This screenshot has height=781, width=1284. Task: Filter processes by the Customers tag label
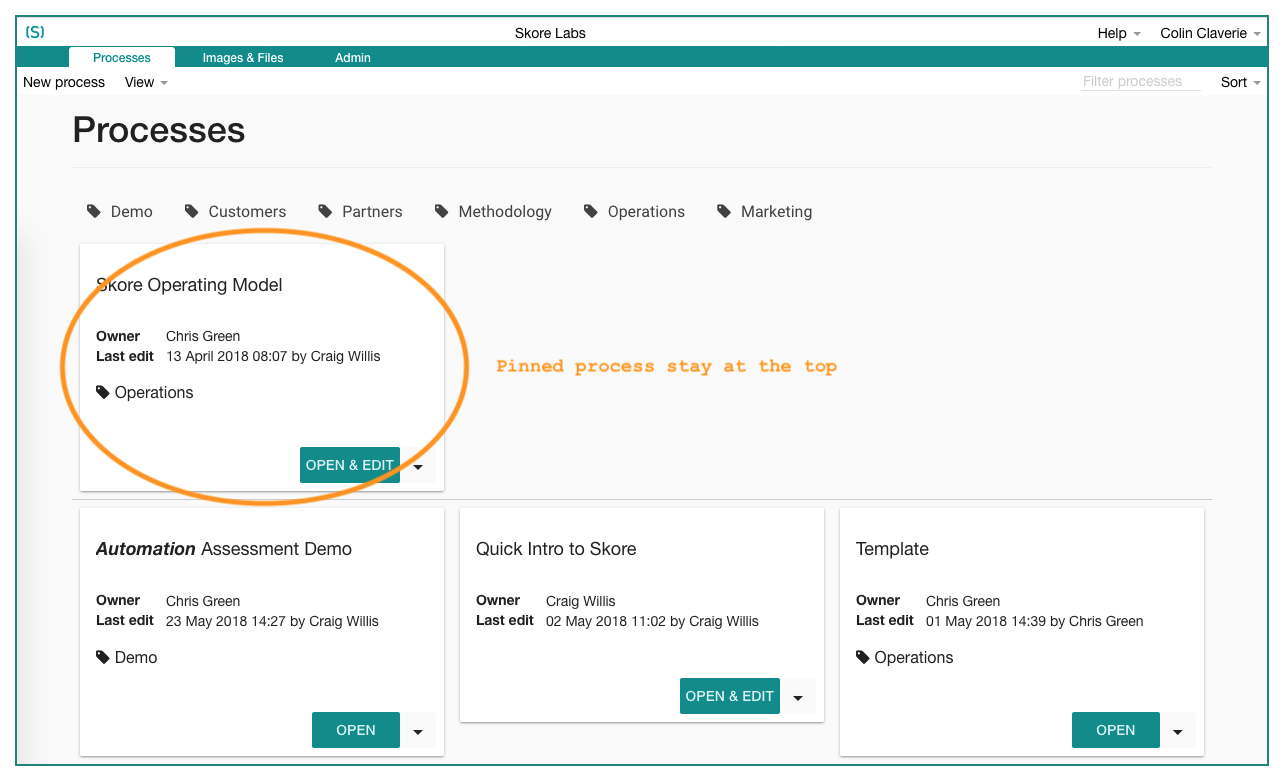click(247, 212)
